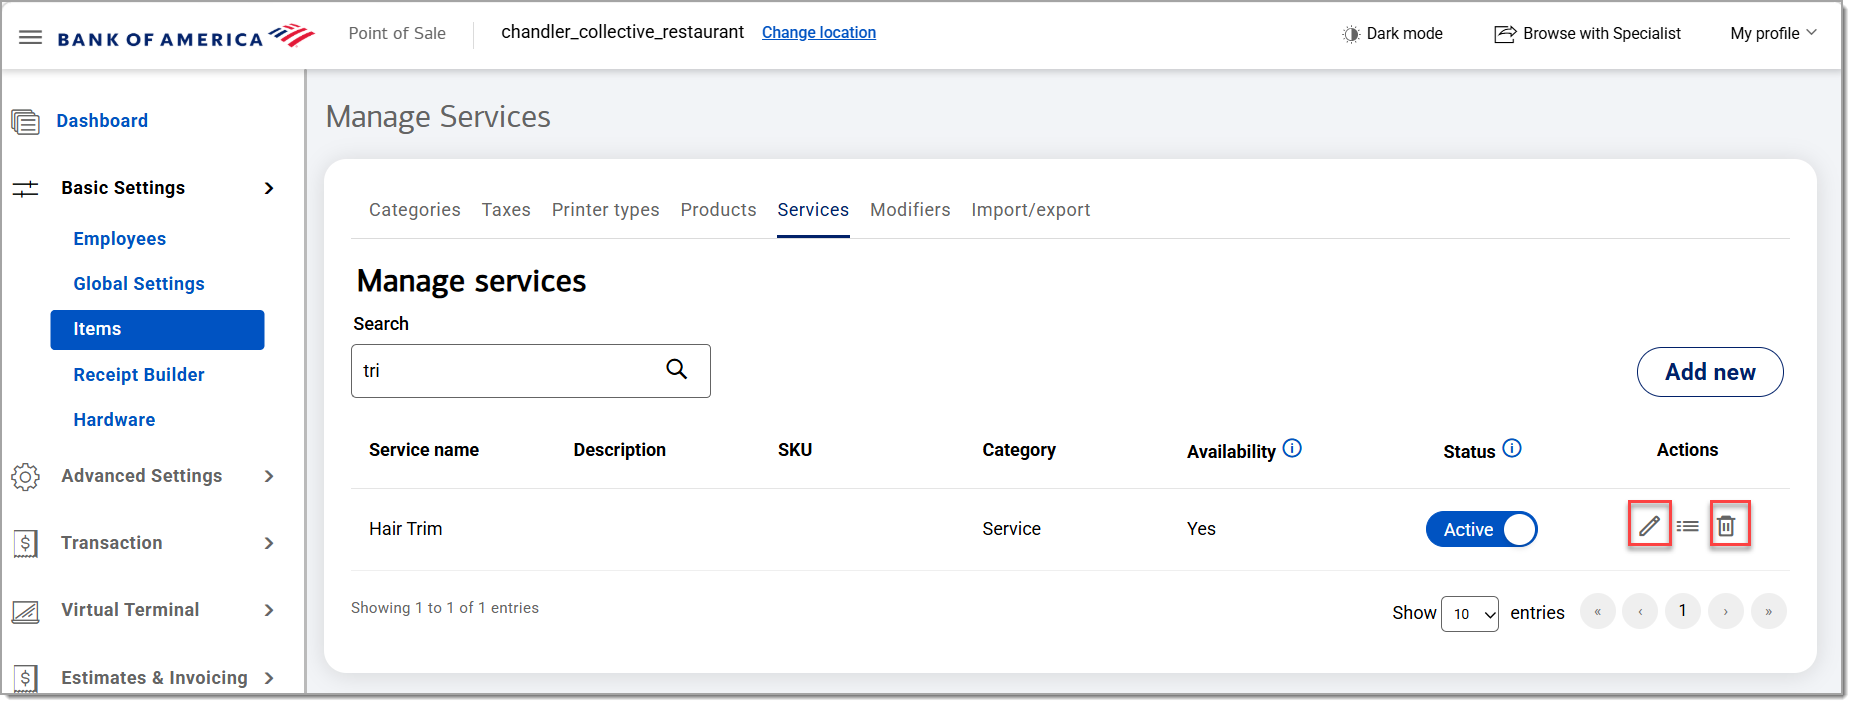The image size is (1853, 705).
Task: Click the Status info icon
Action: coord(1512,449)
